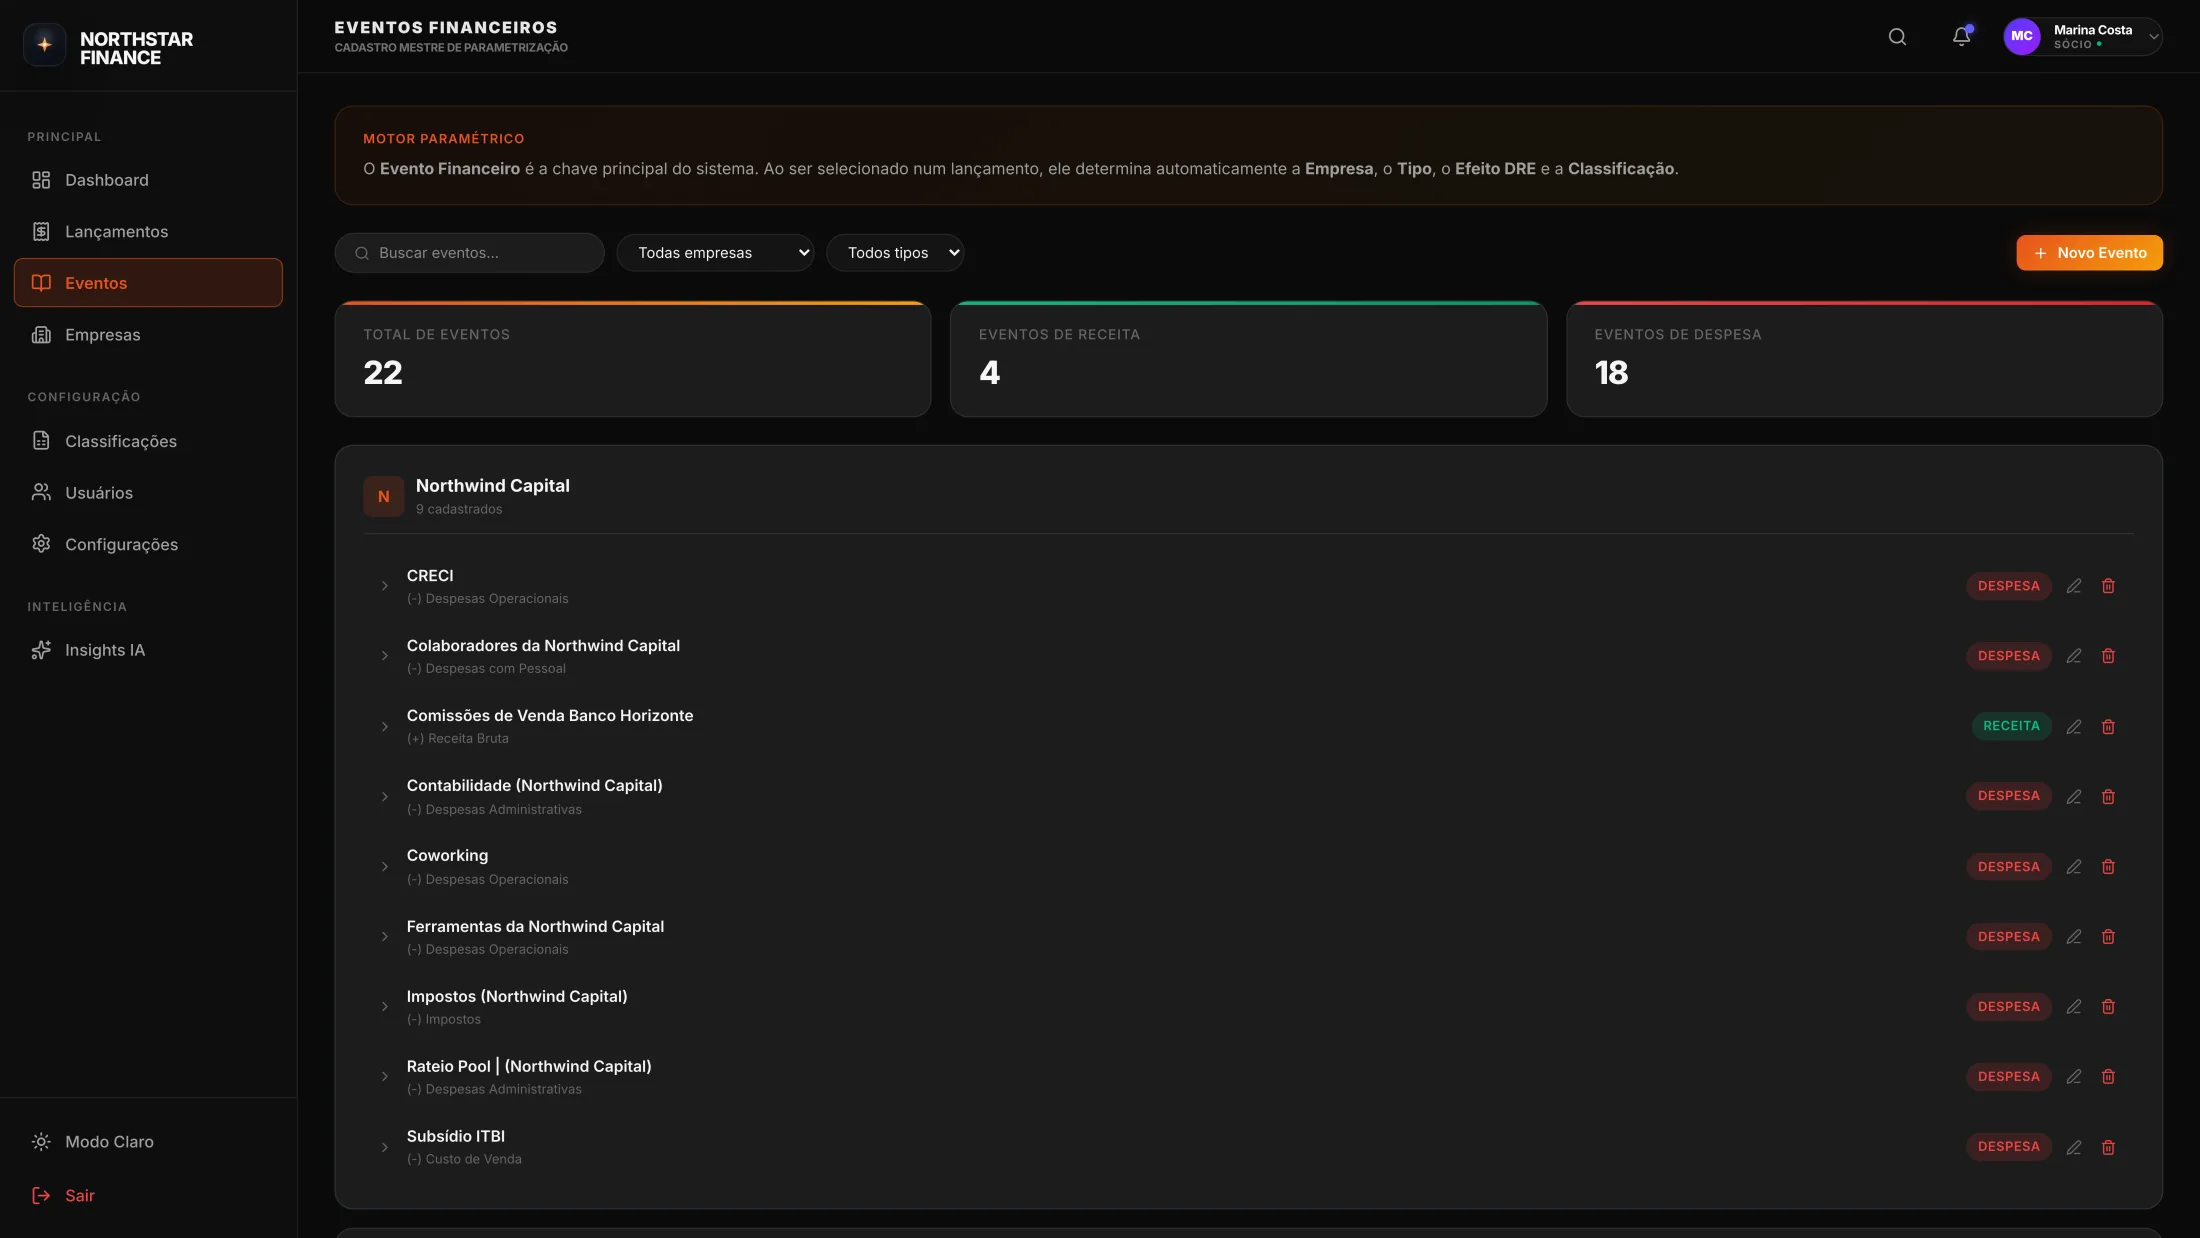Delete the Coworking event via trash icon

point(2108,867)
